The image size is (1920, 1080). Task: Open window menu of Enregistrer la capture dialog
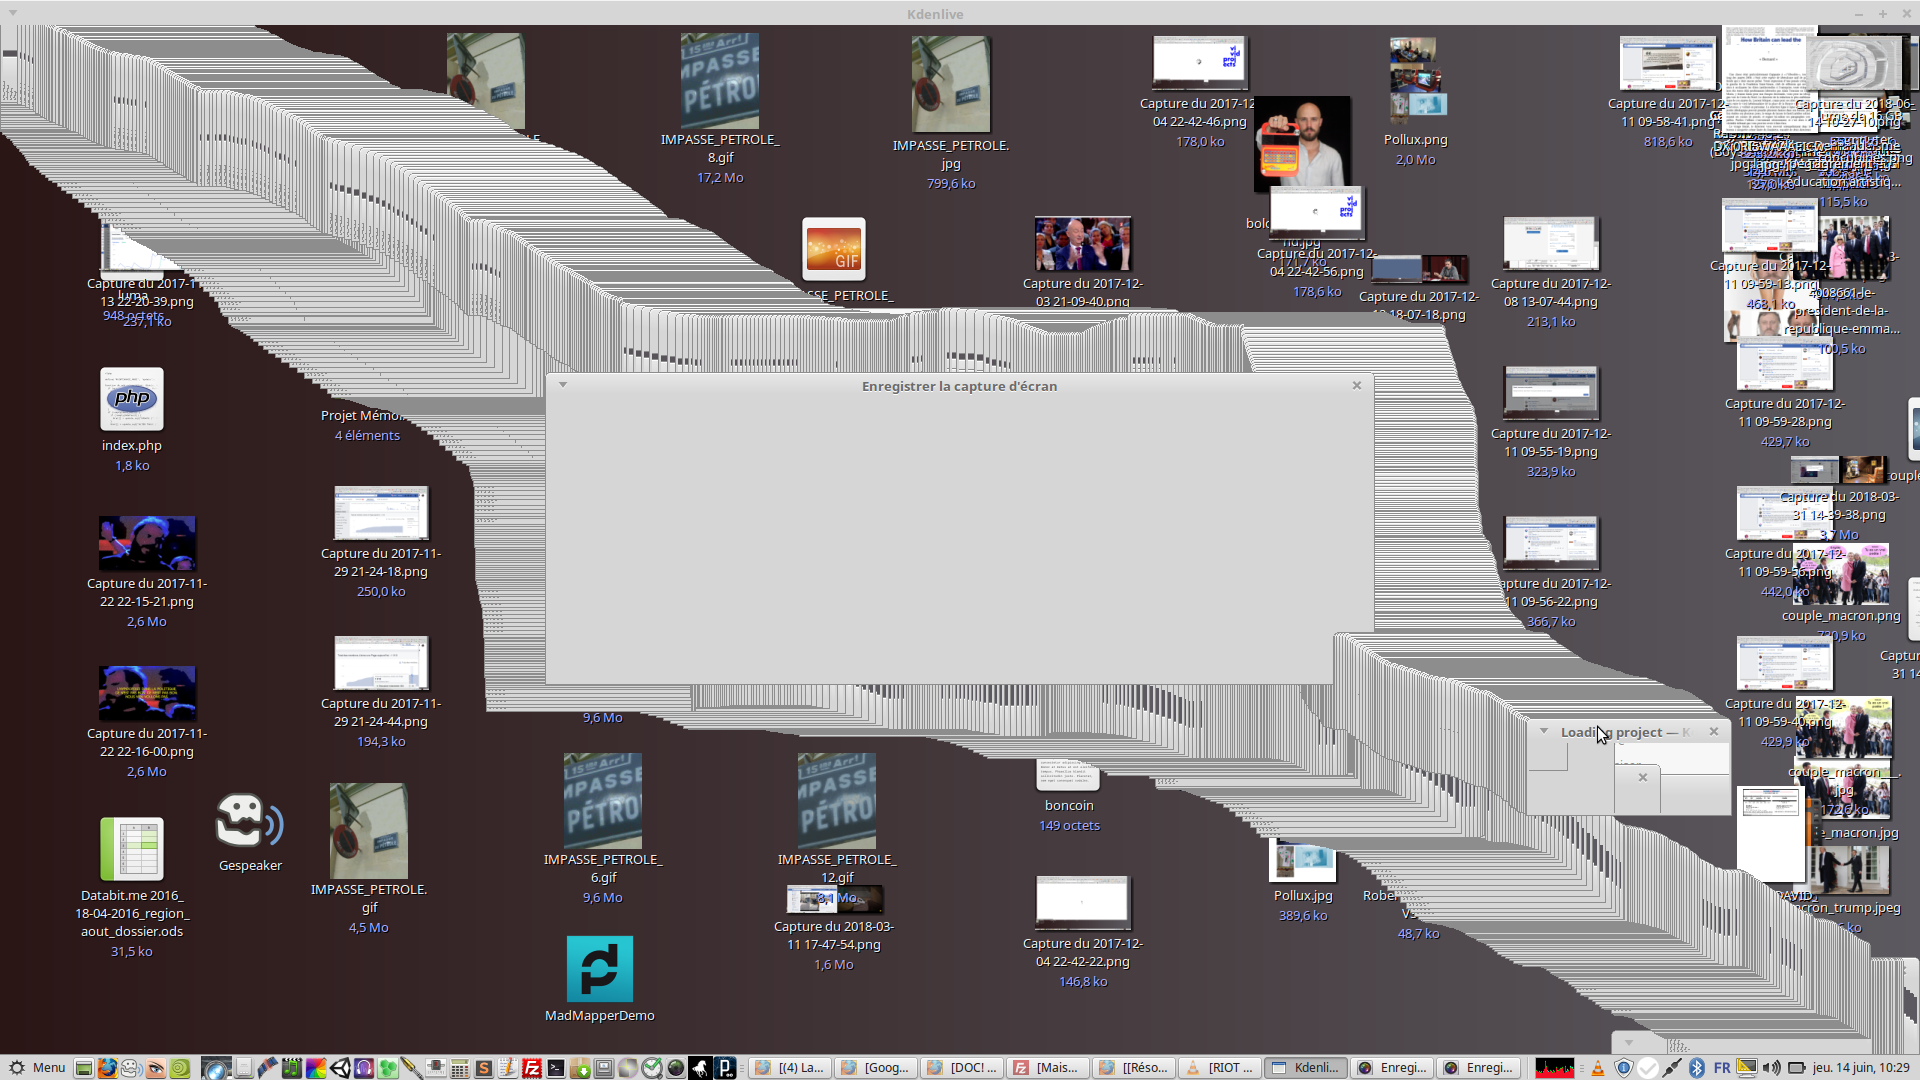(563, 385)
